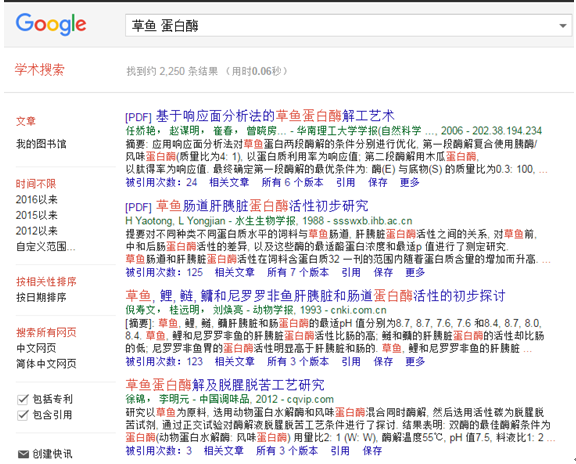Screen dimensions: 576x464
Task: Restrict search to 中文网页
Action: (x=36, y=348)
